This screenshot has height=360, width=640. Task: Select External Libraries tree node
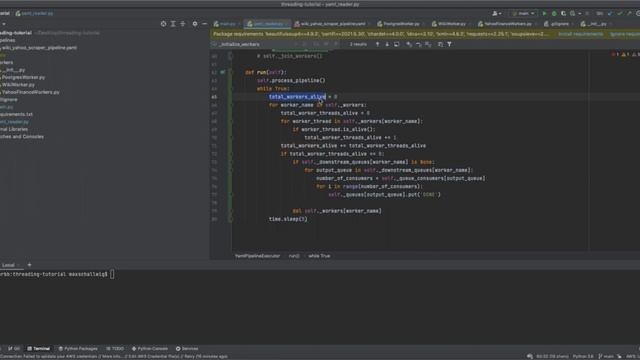pyautogui.click(x=14, y=129)
